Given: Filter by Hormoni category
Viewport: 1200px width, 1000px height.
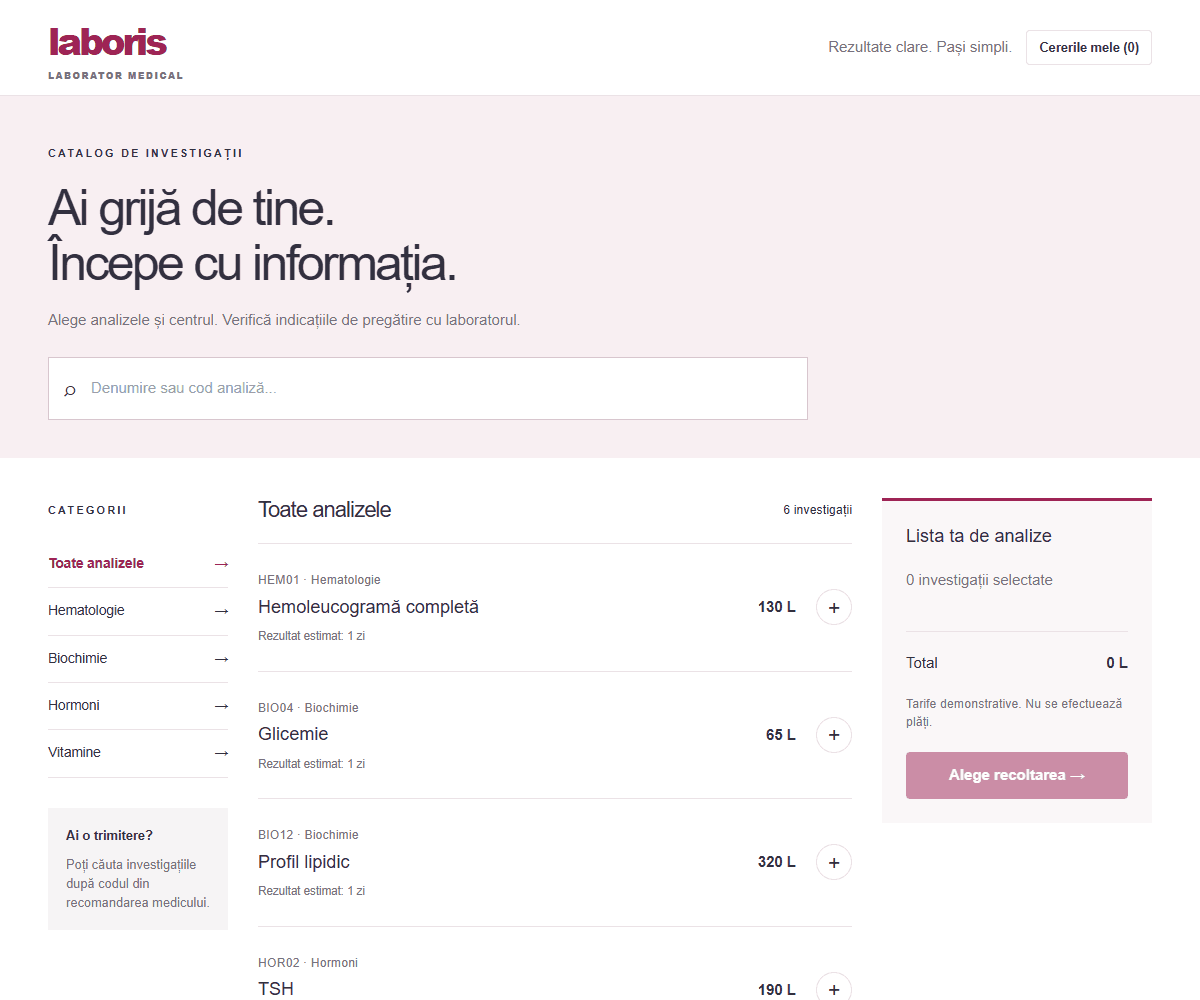Looking at the screenshot, I should click(138, 706).
